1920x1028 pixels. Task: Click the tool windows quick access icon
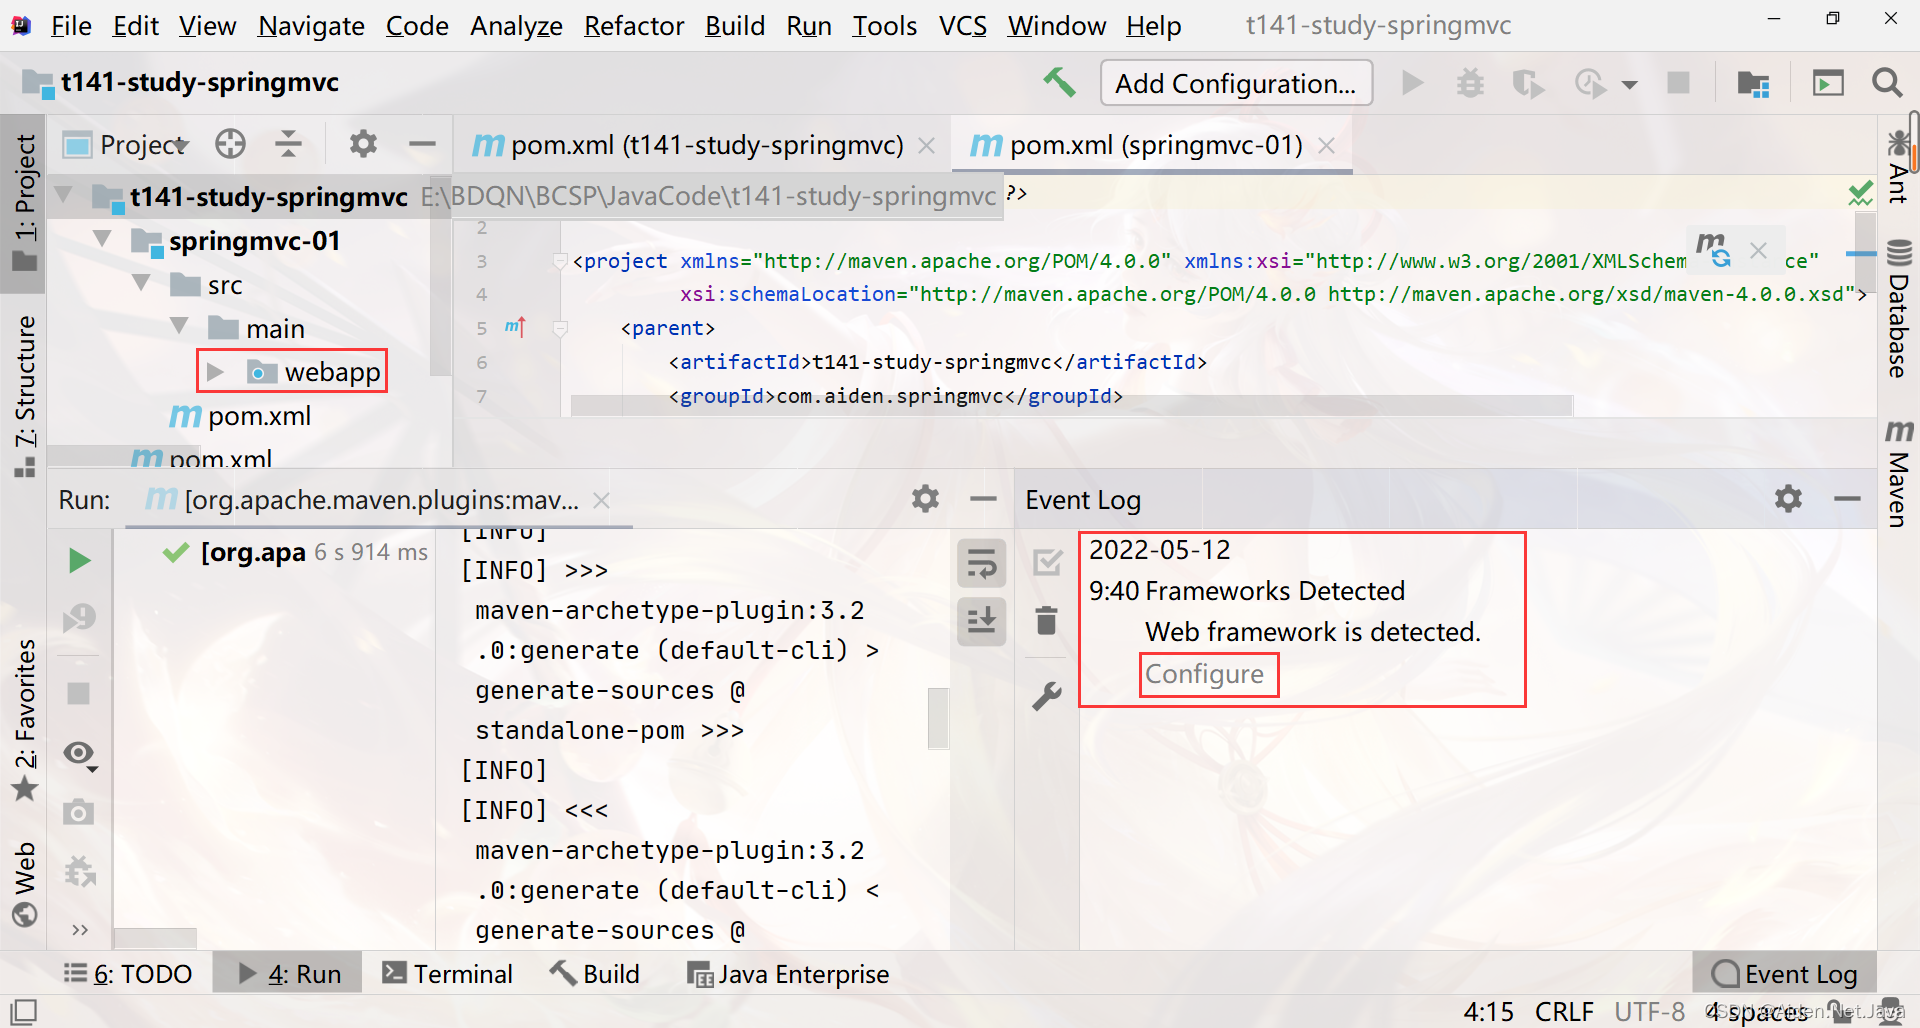click(x=23, y=1011)
